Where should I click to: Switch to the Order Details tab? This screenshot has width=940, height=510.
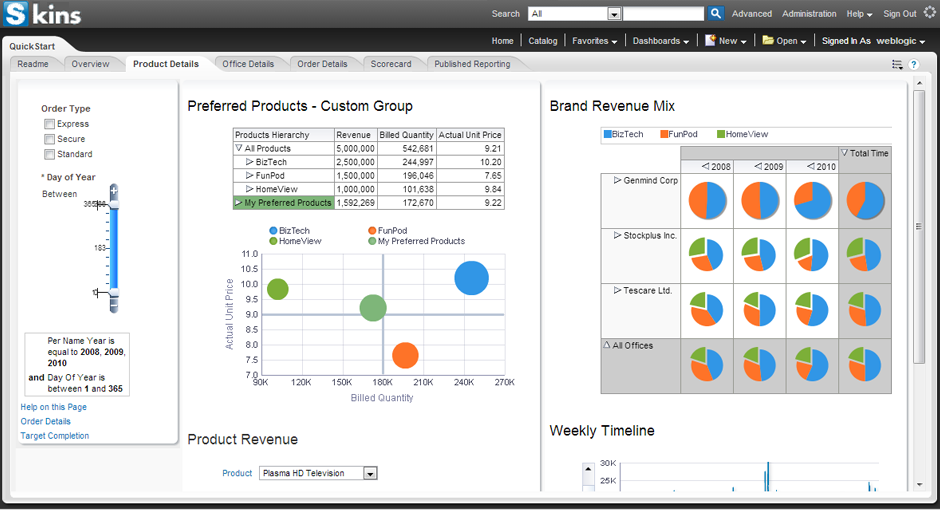click(x=323, y=64)
